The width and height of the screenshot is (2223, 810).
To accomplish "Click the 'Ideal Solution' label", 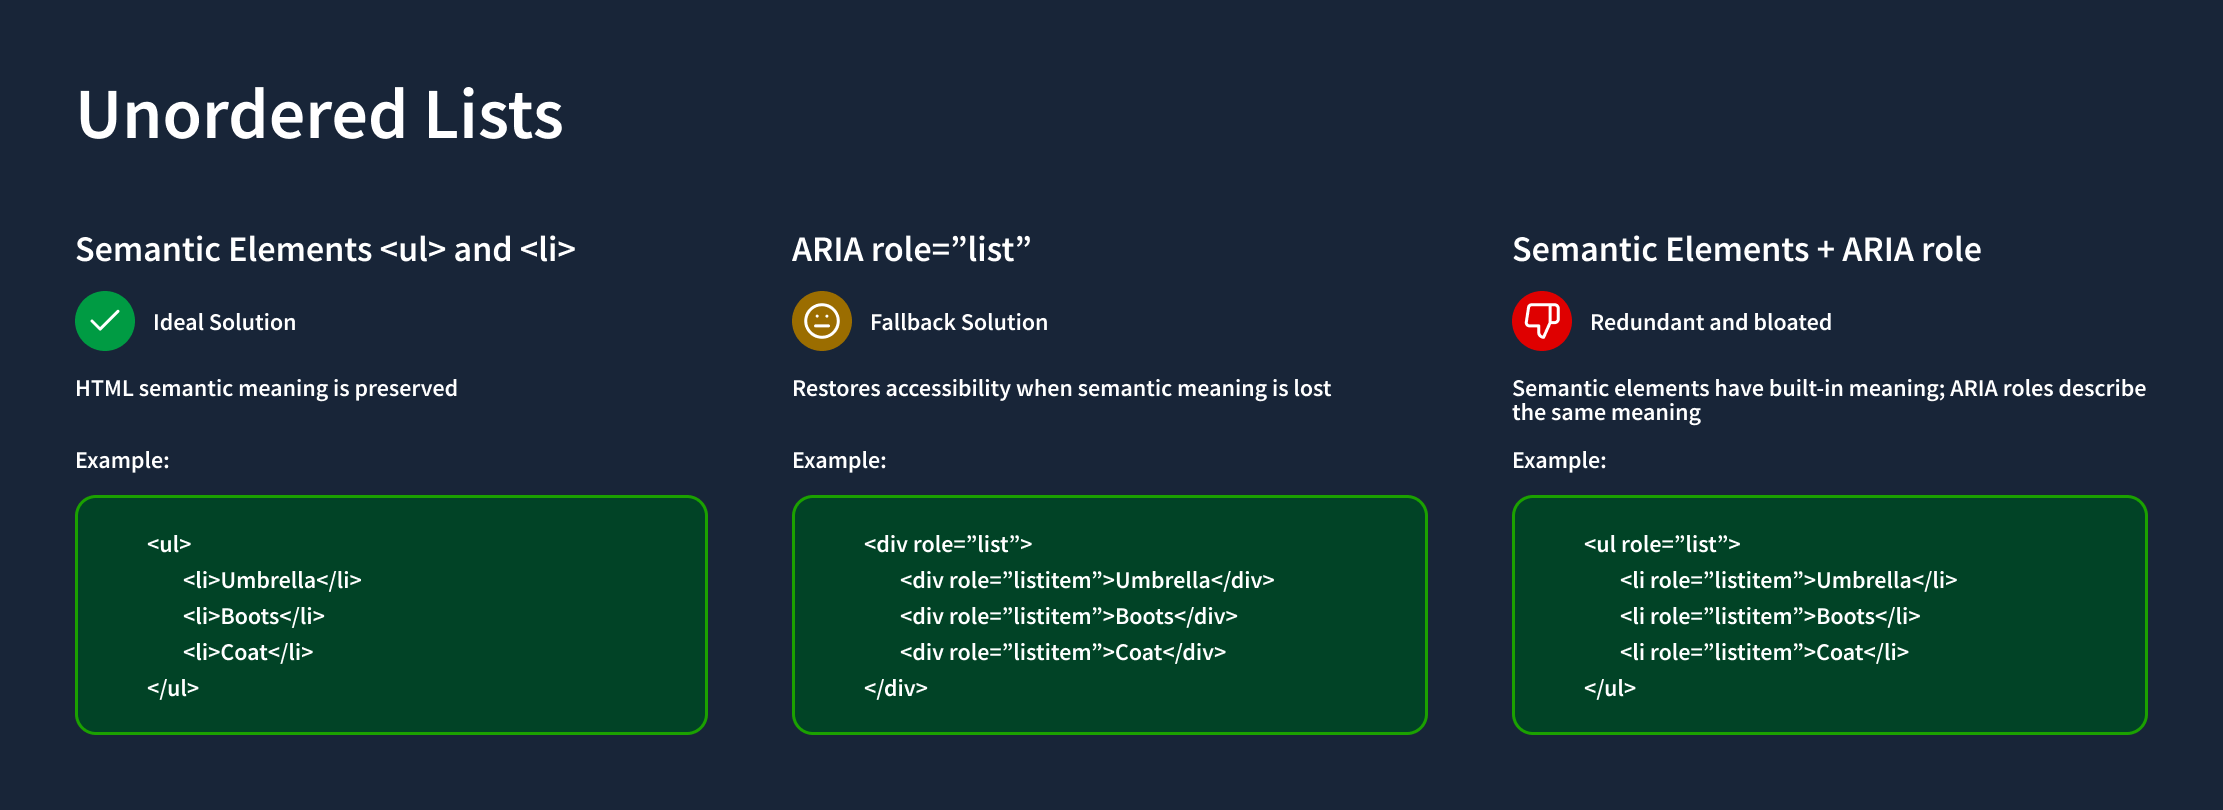I will (224, 322).
